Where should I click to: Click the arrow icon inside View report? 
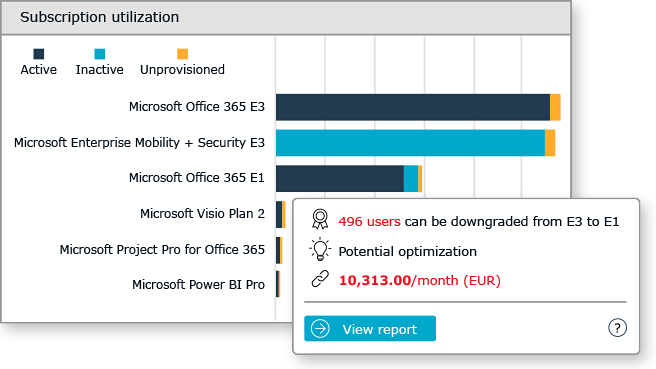(x=320, y=328)
